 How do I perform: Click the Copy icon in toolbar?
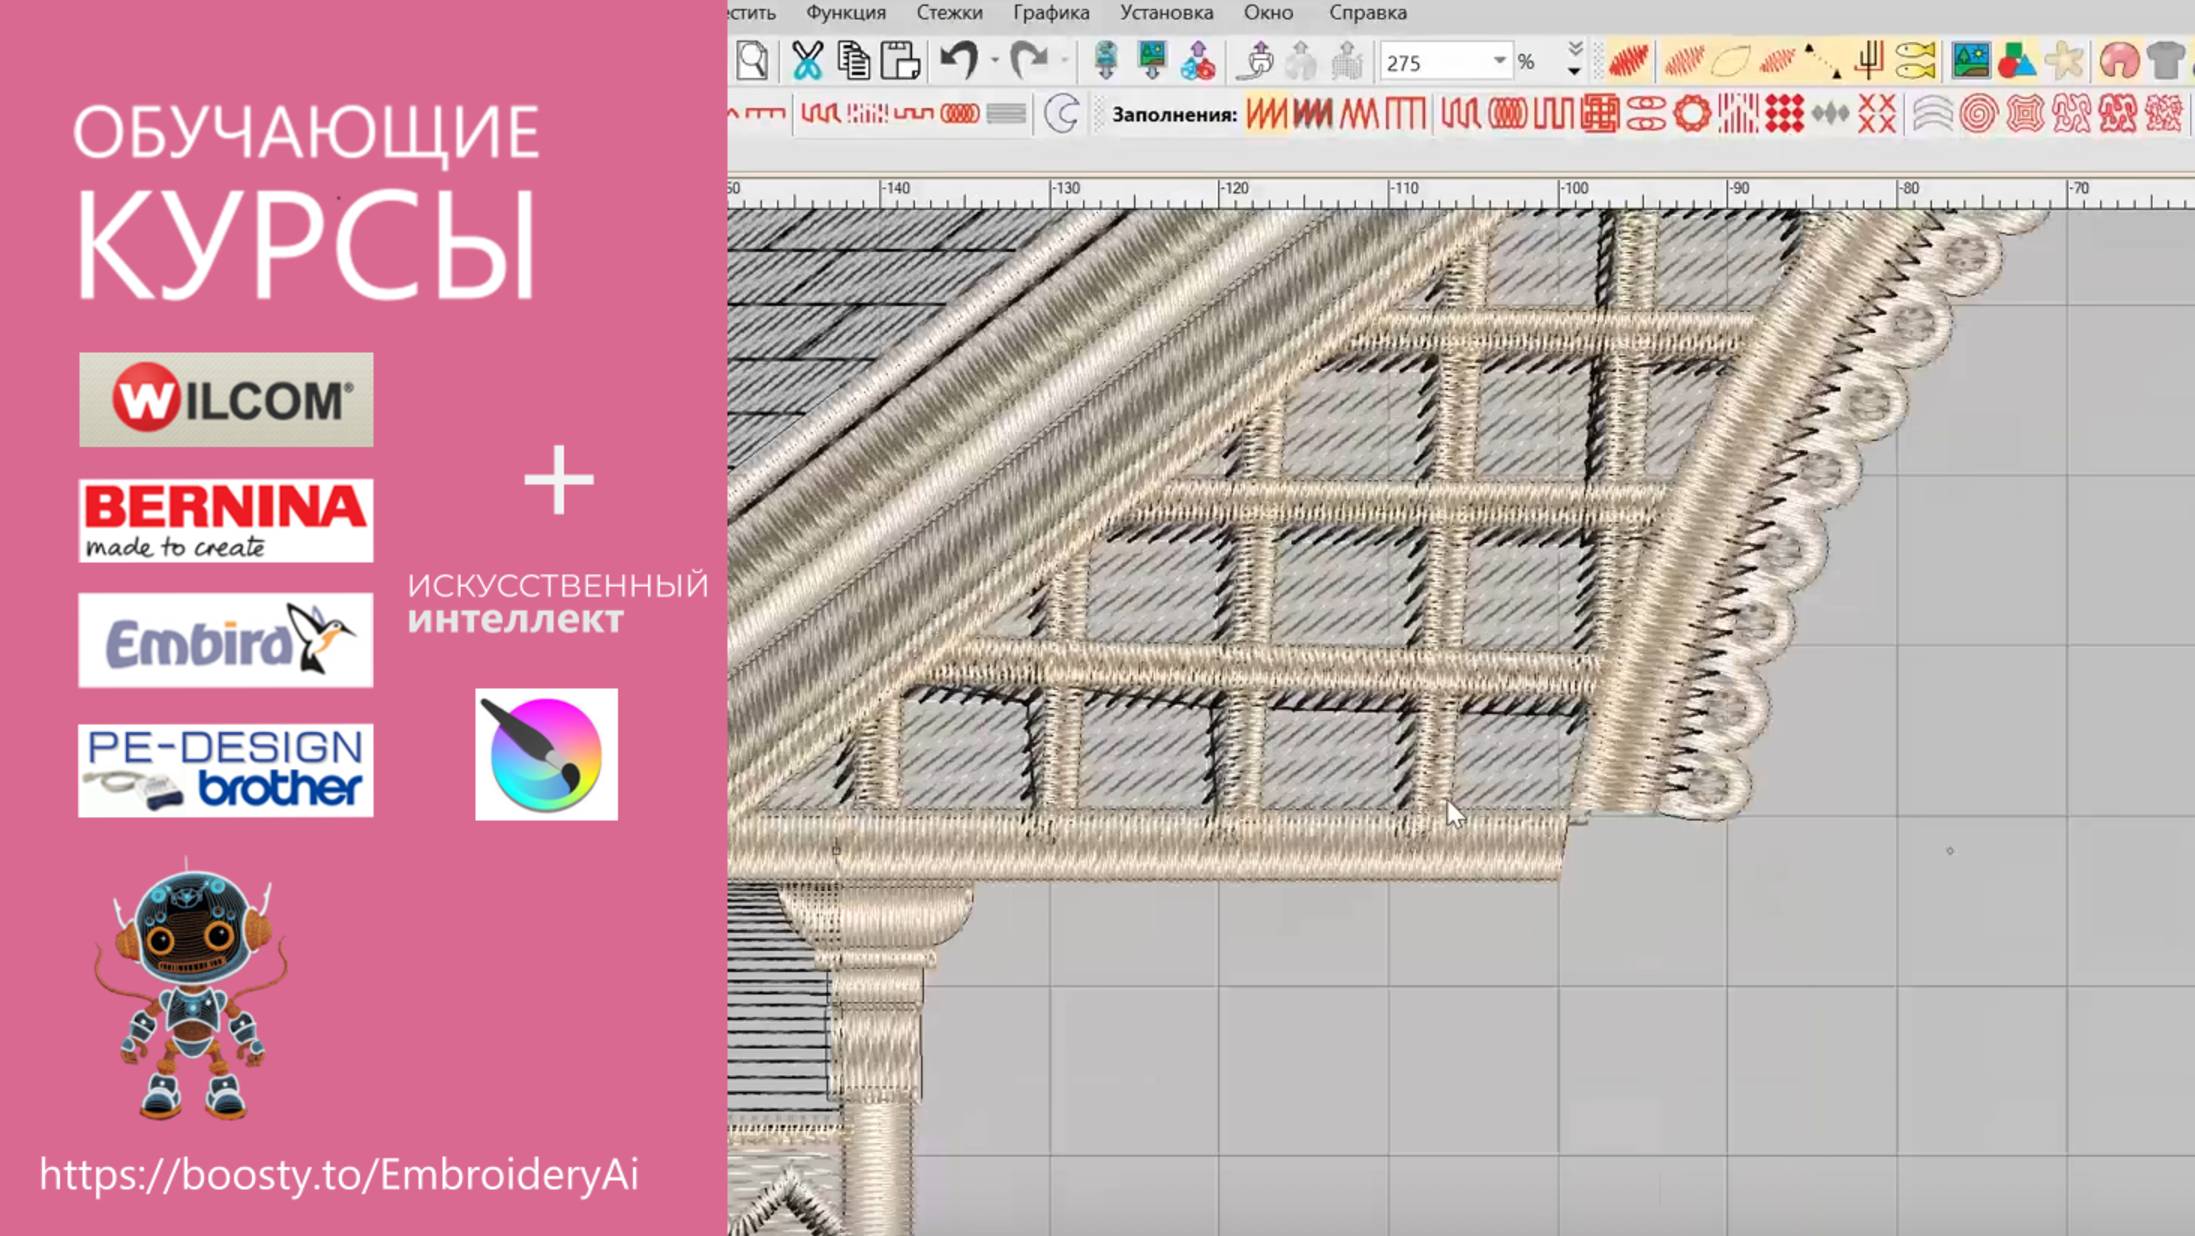click(x=853, y=61)
